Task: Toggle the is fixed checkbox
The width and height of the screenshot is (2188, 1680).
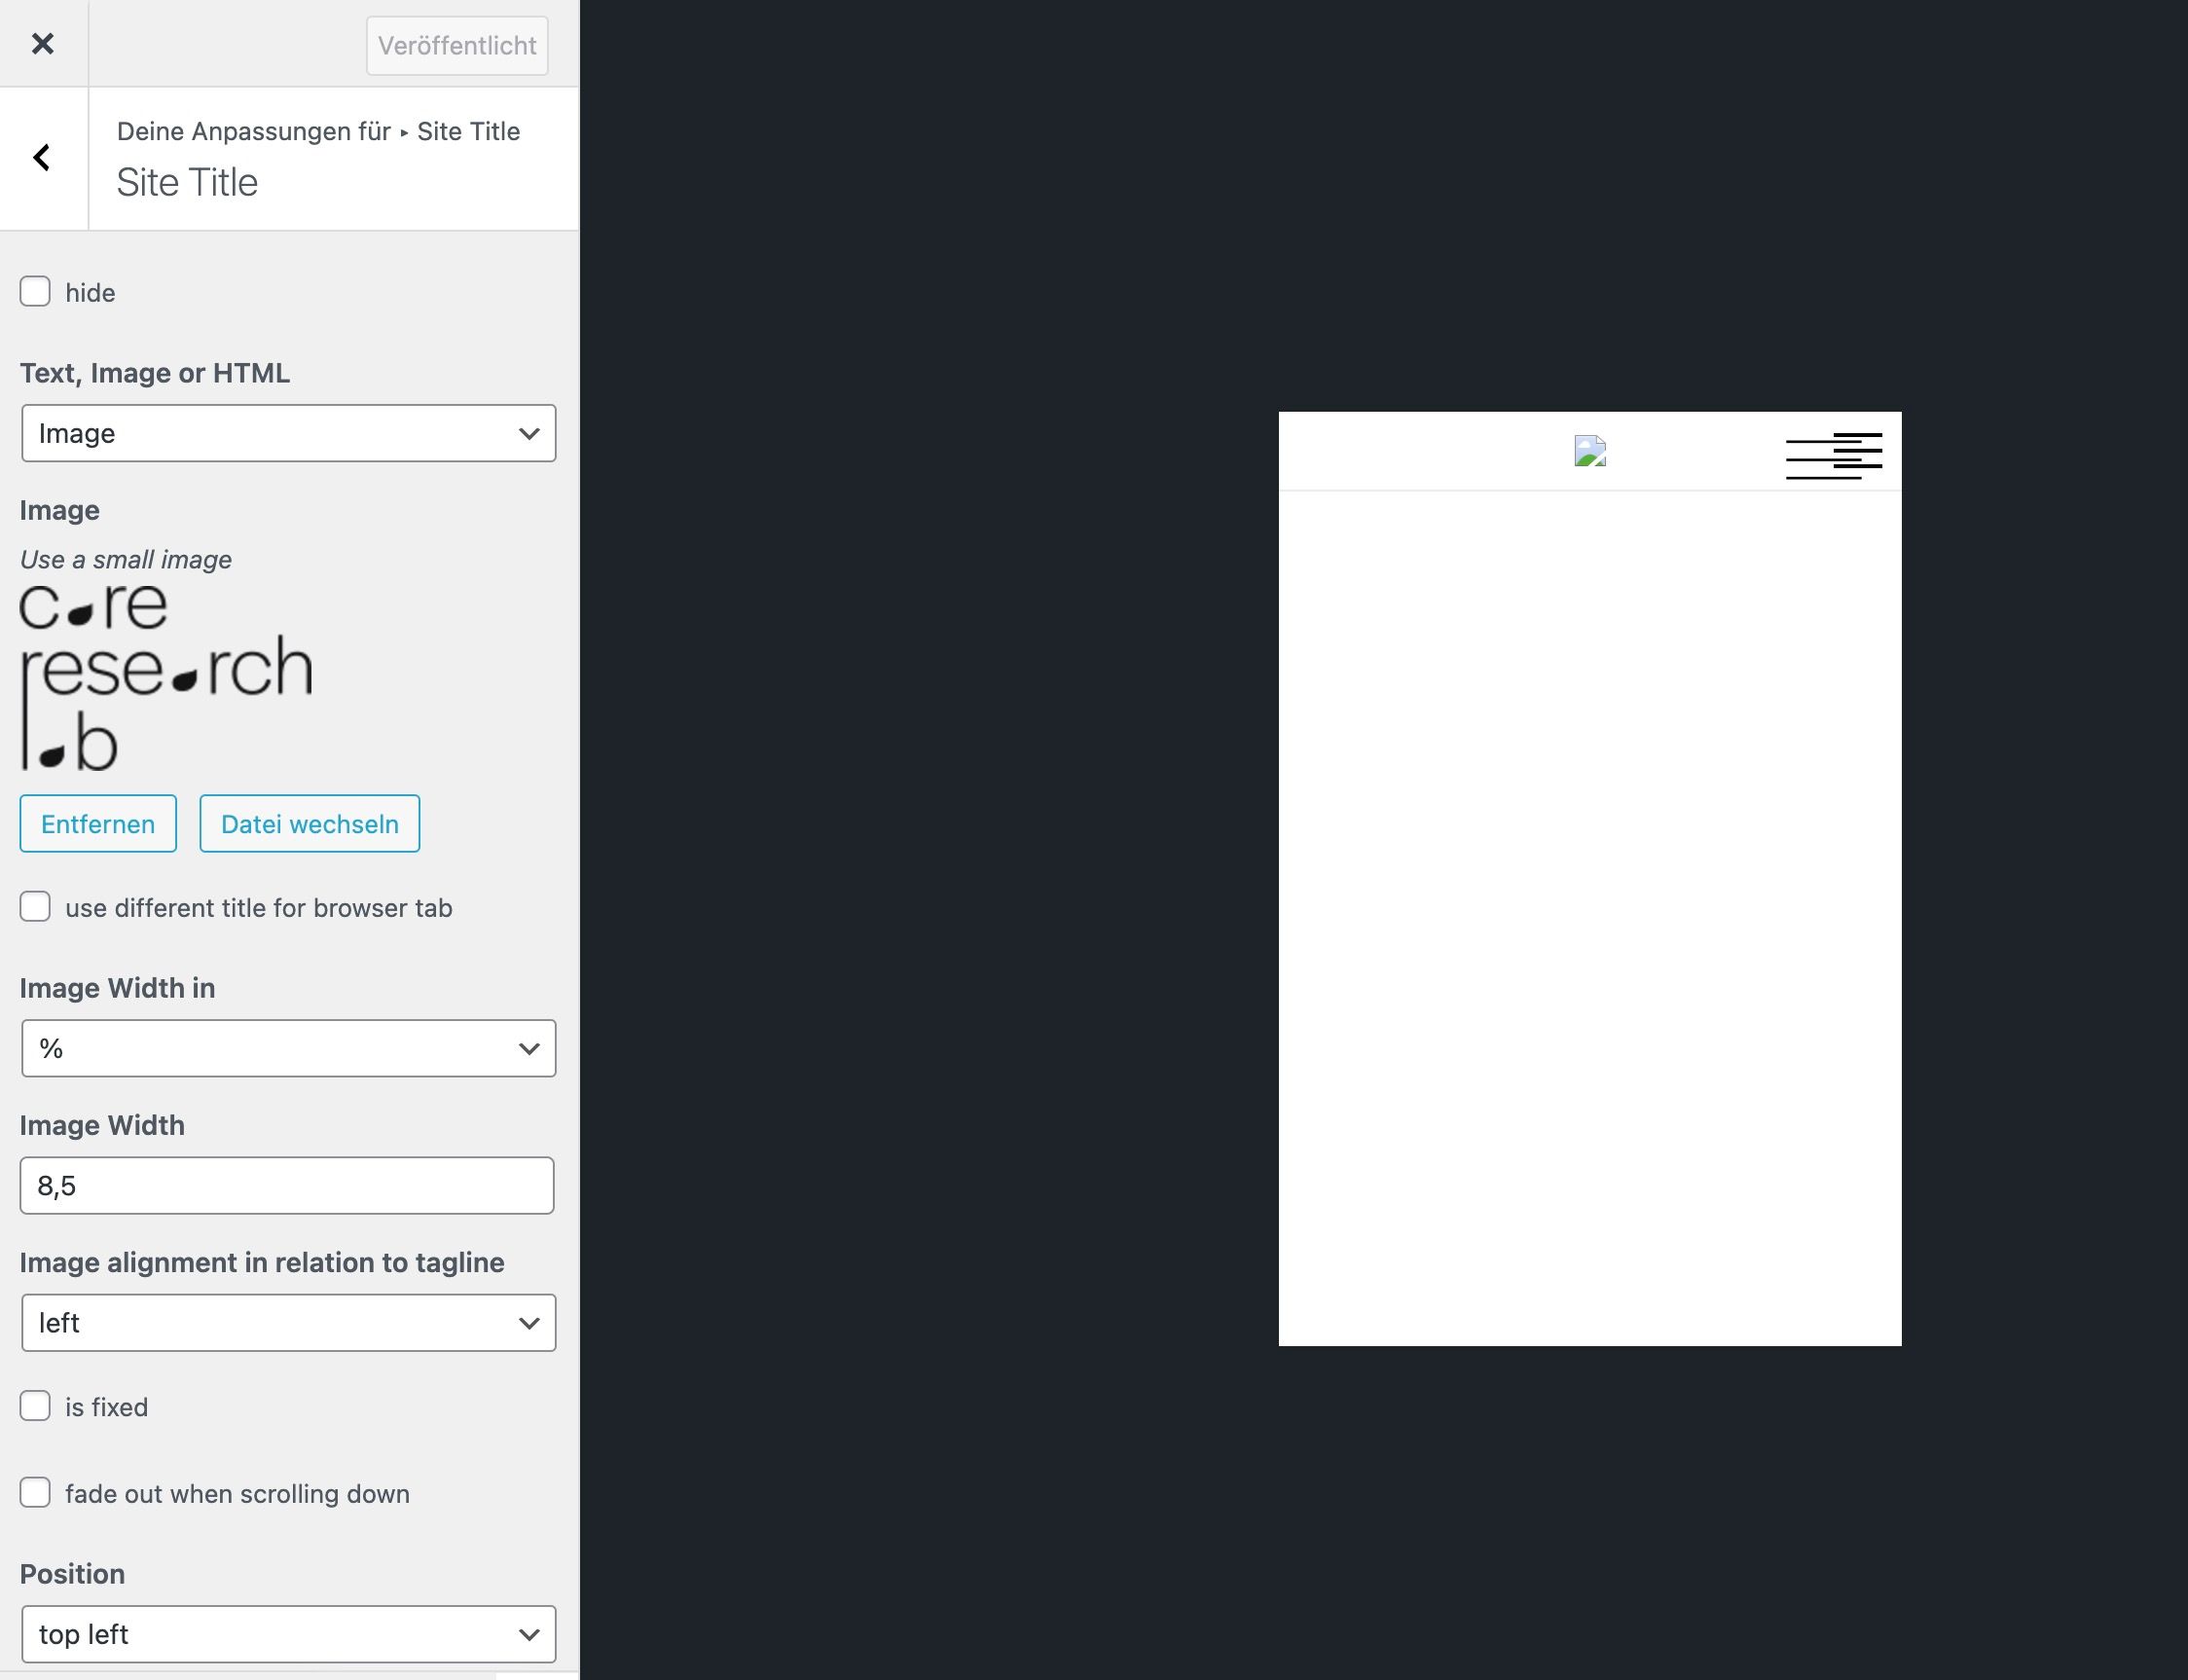Action: pos(35,1406)
